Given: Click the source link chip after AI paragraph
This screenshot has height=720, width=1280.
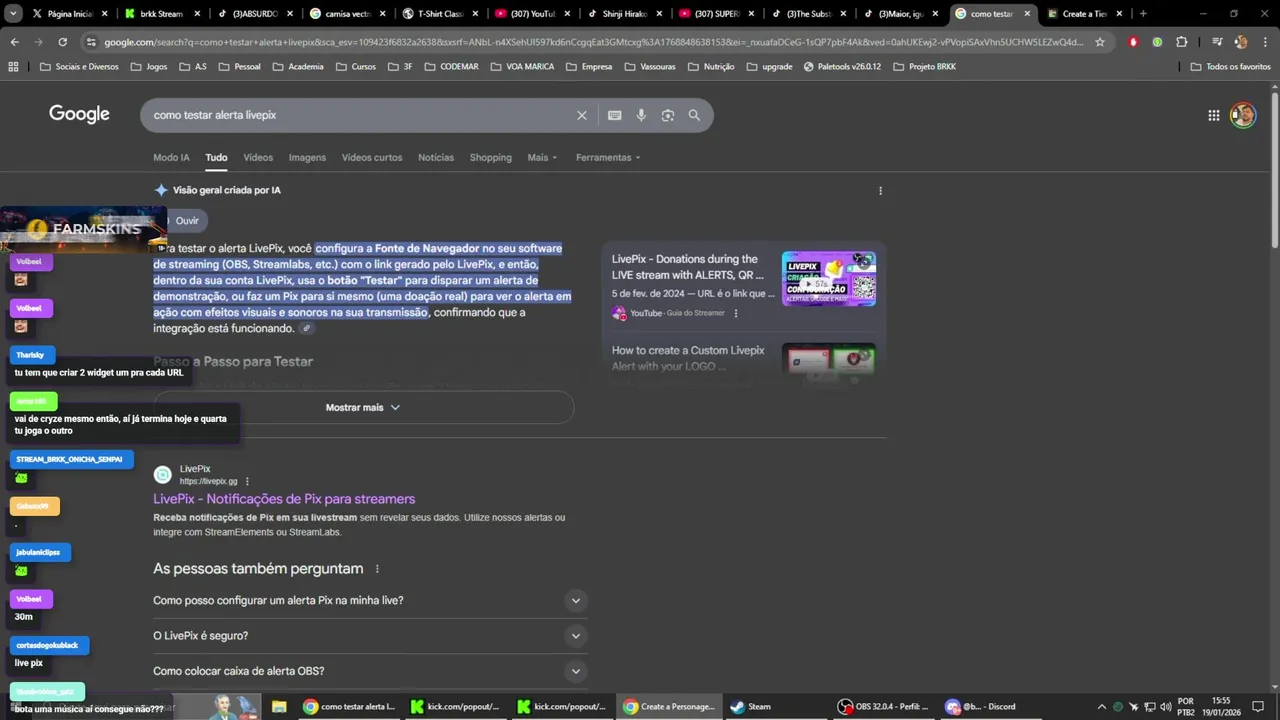Looking at the screenshot, I should pos(307,329).
